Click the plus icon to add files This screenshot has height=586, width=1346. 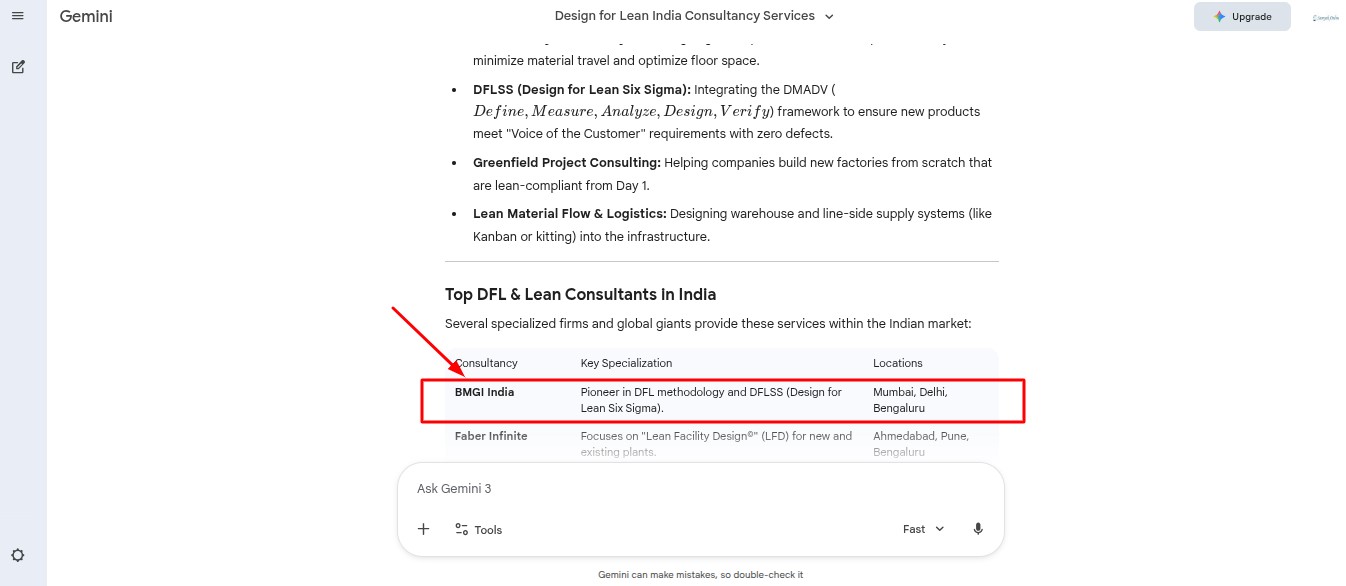(x=423, y=529)
